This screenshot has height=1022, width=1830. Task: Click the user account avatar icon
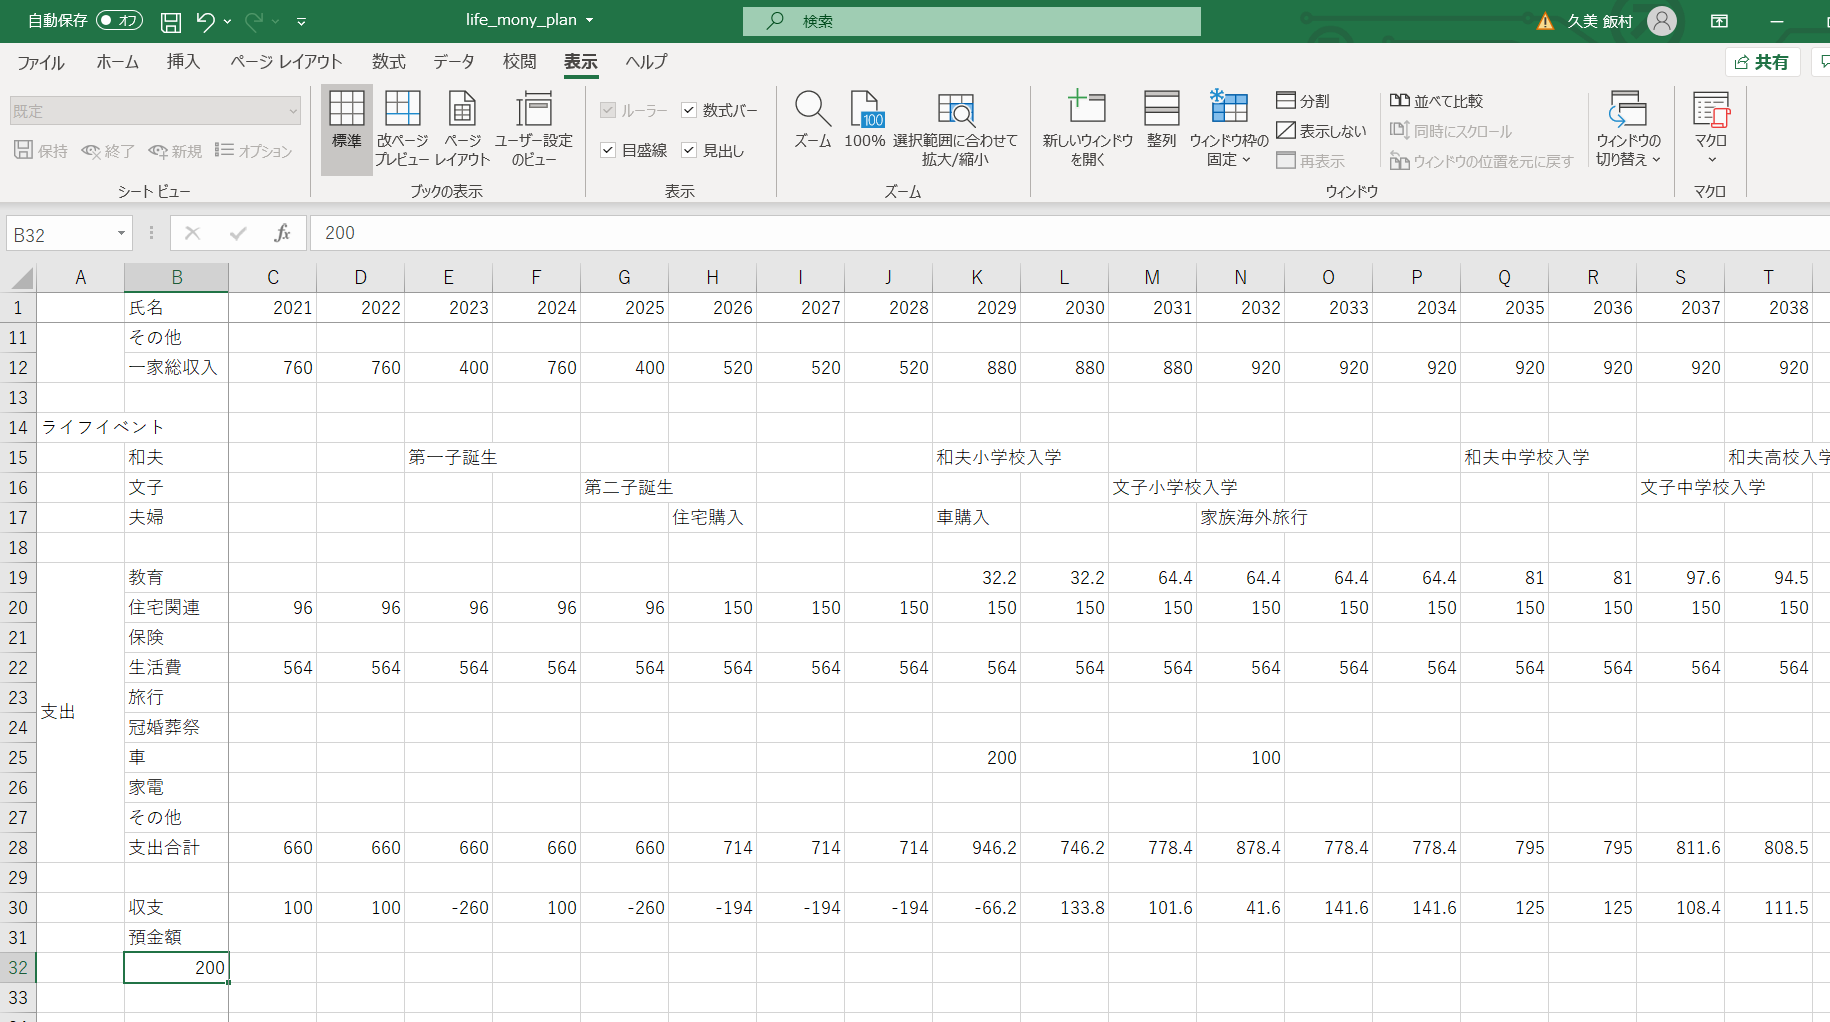click(1662, 21)
